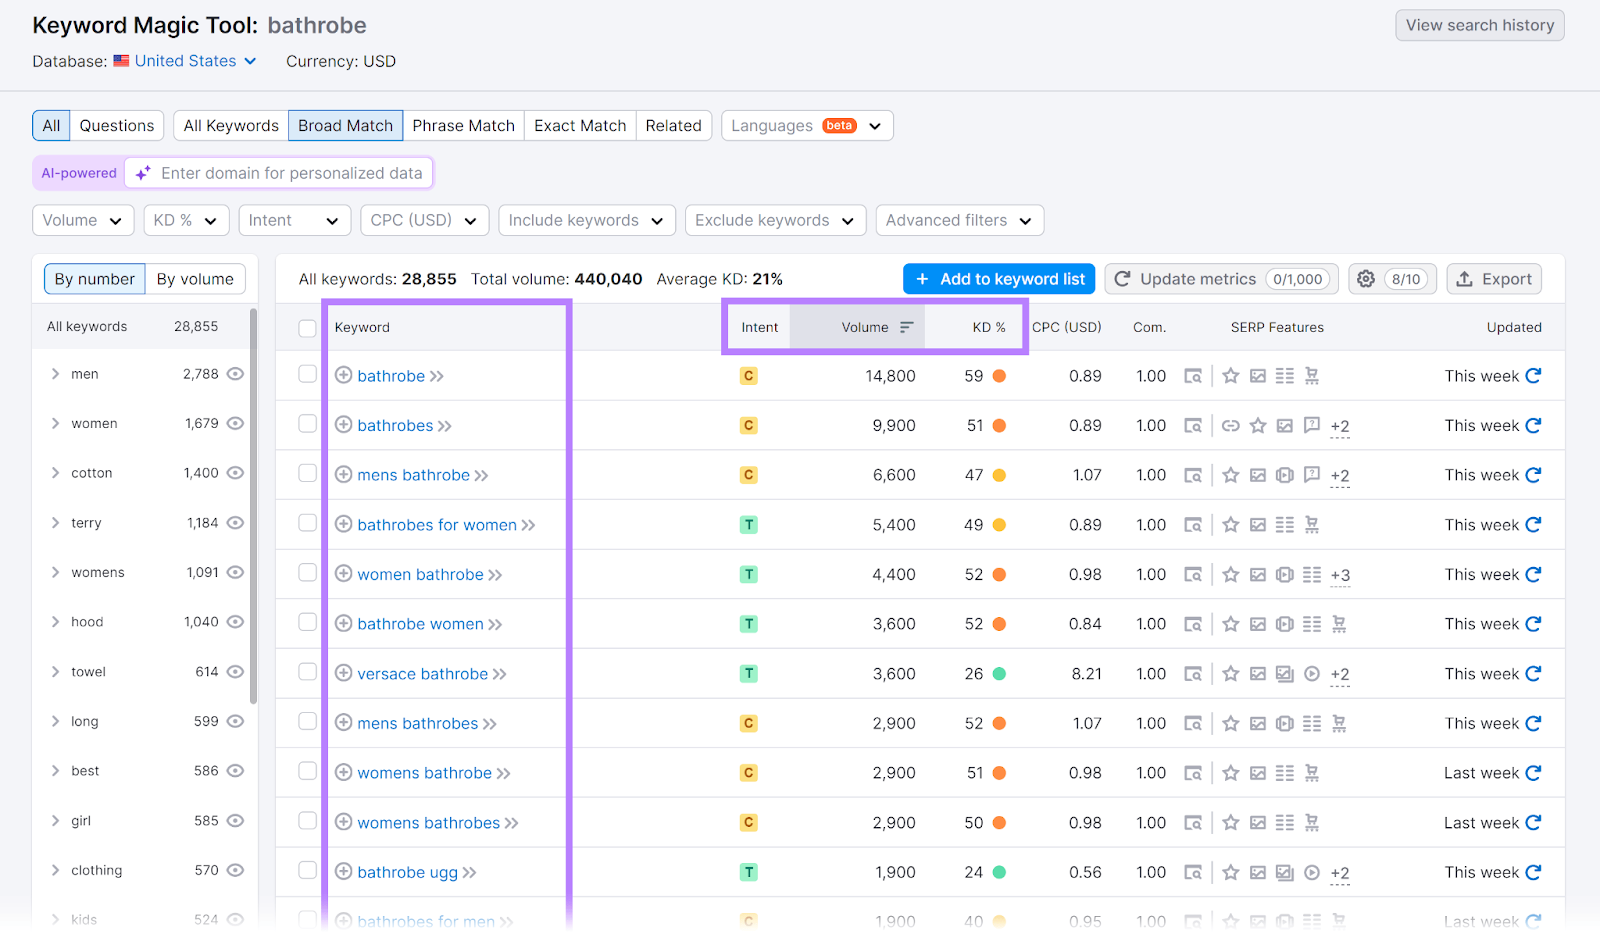1600x934 pixels.
Task: Select the Questions filter tab
Action: [x=116, y=125]
